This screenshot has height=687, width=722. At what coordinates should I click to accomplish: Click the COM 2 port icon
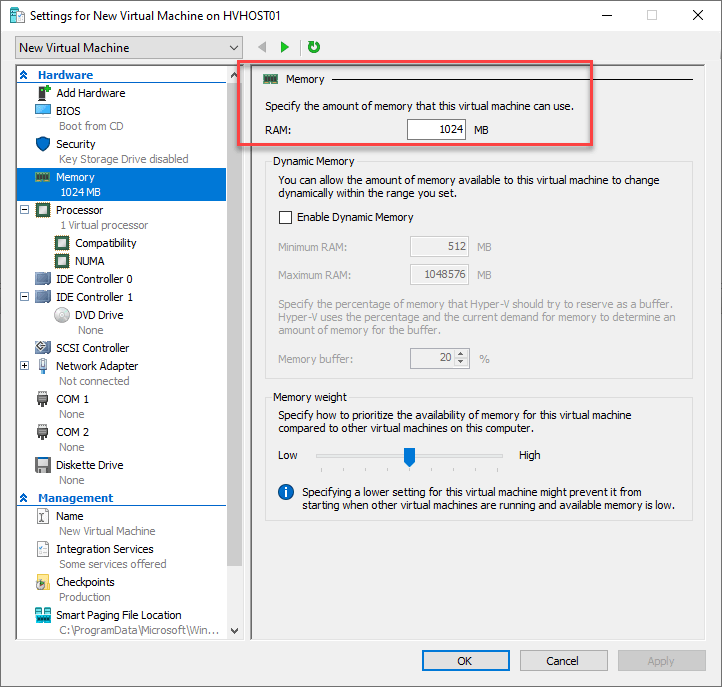tap(42, 432)
